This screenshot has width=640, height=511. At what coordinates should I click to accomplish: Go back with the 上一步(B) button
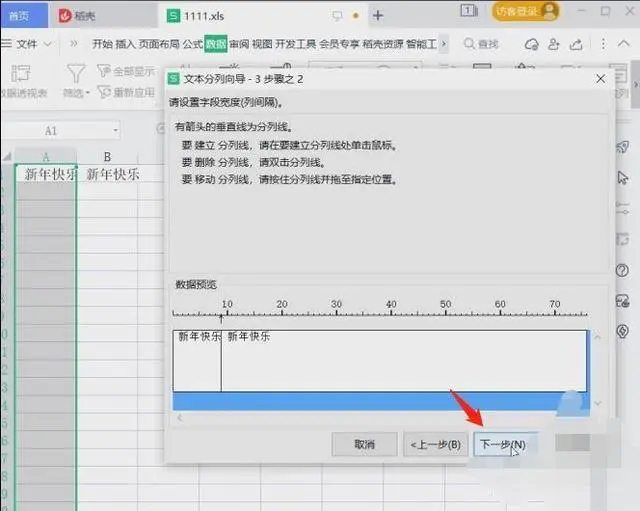click(434, 444)
